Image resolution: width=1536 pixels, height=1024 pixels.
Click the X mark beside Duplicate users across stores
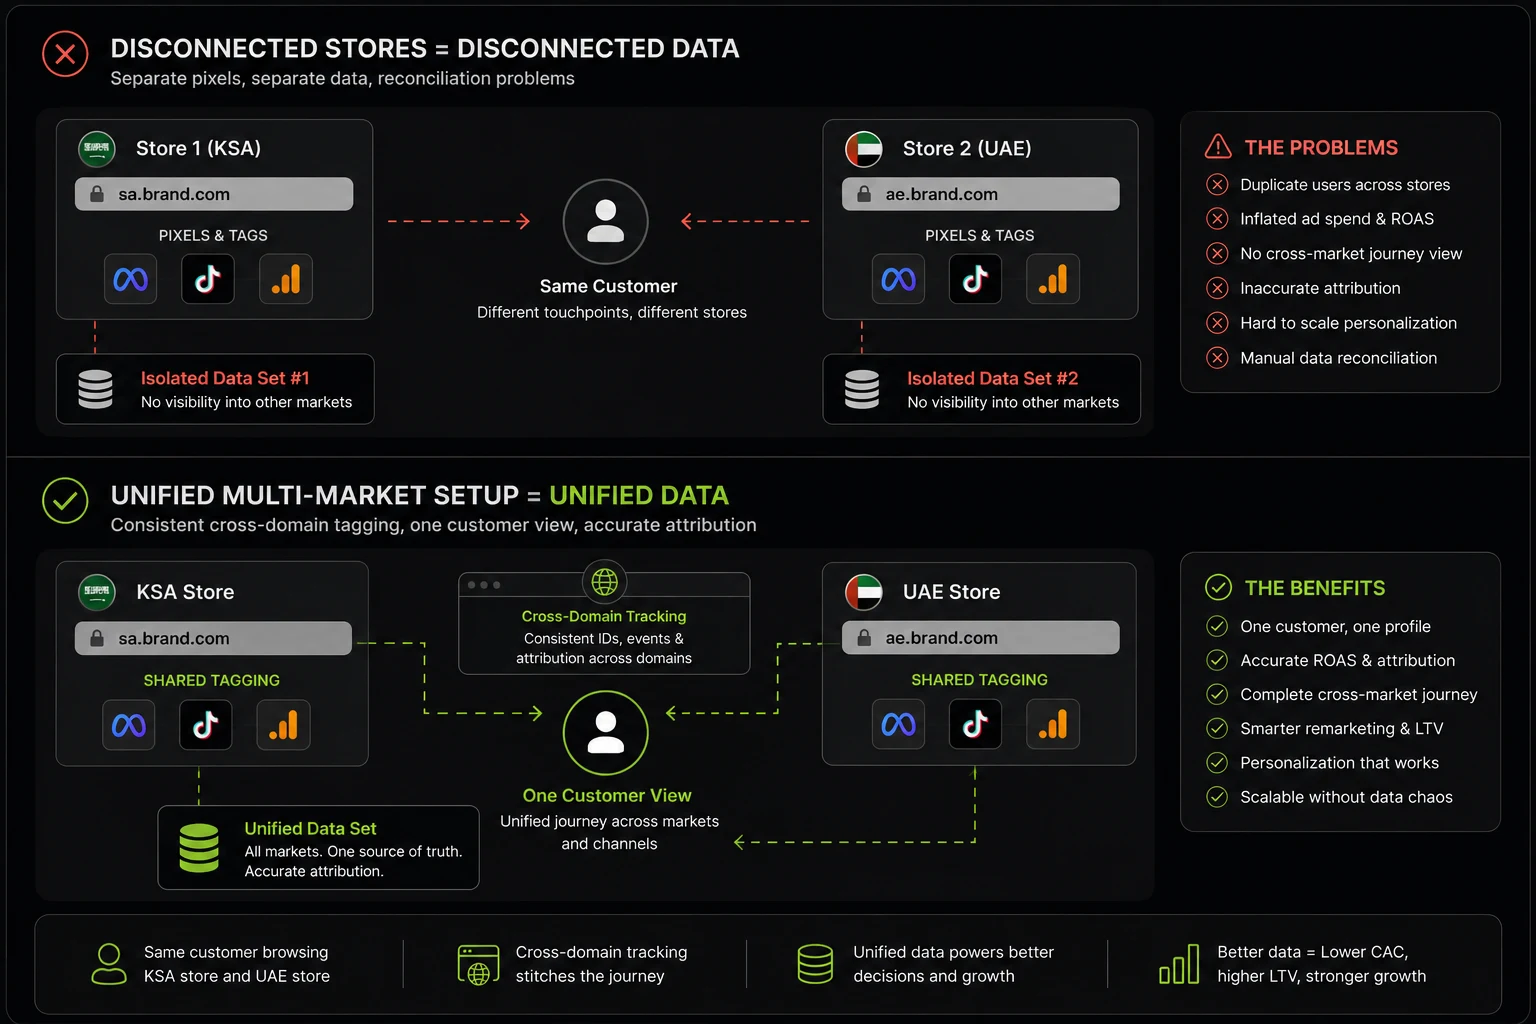1217,185
